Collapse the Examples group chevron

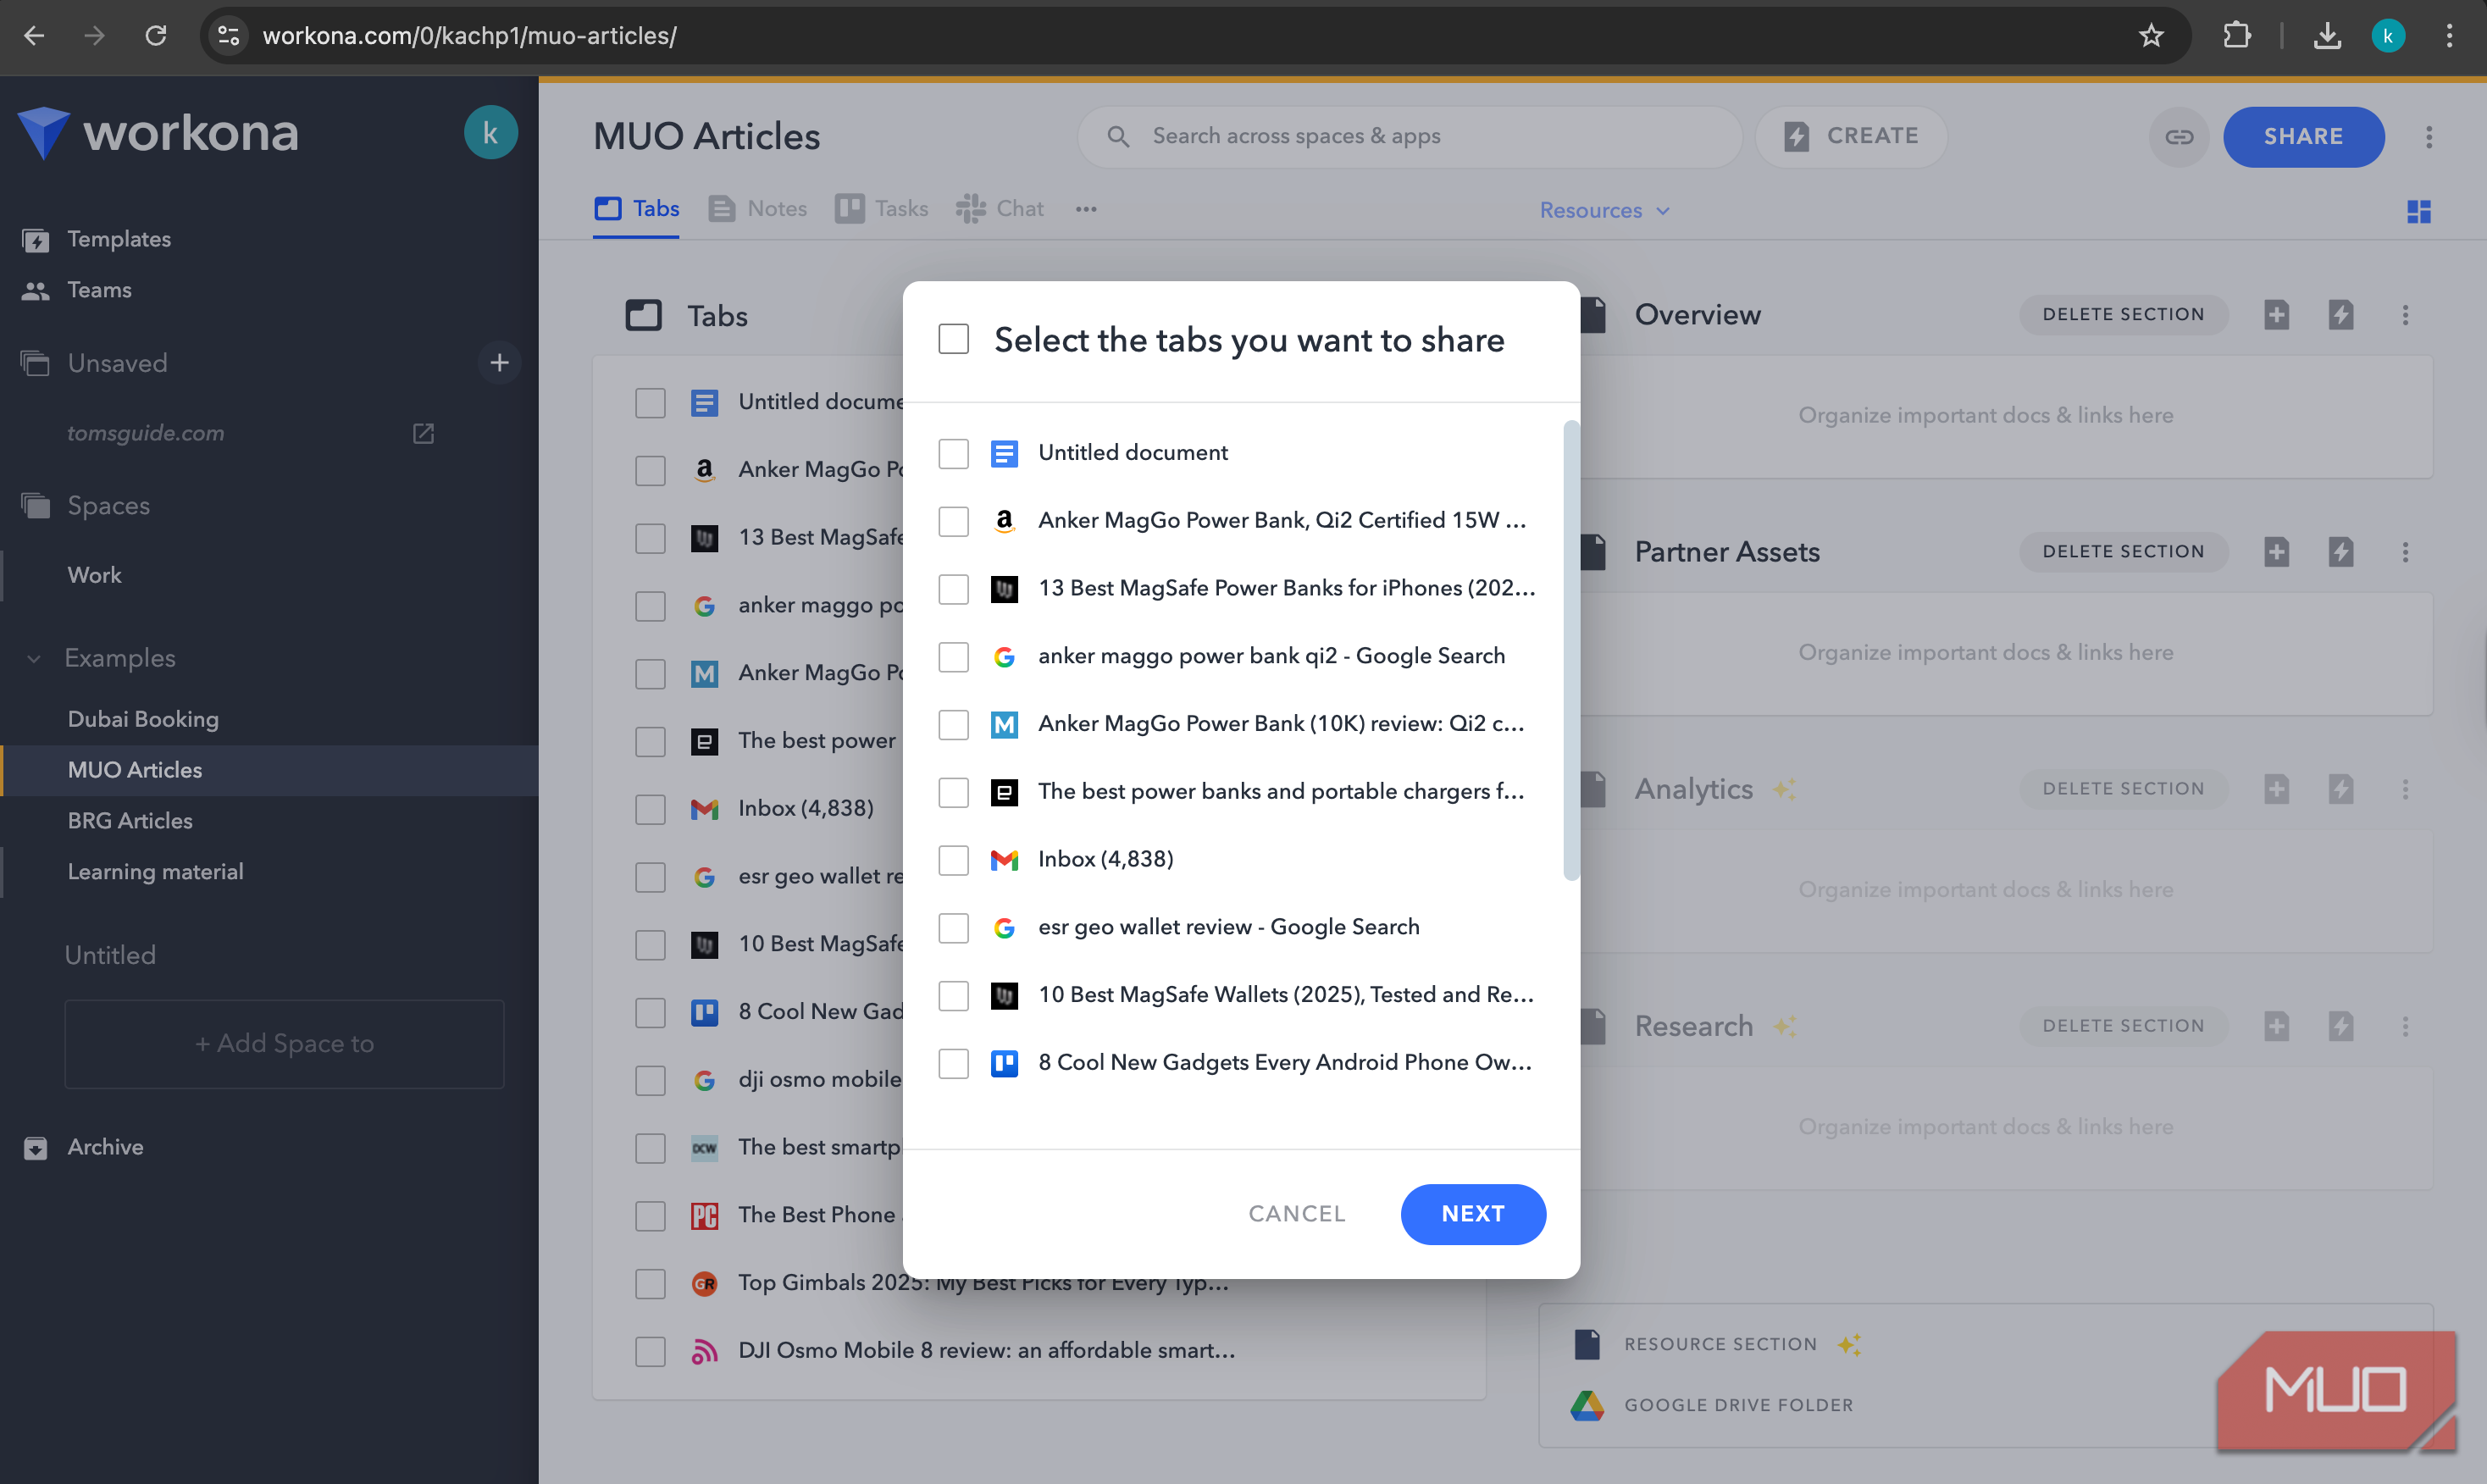click(x=34, y=658)
